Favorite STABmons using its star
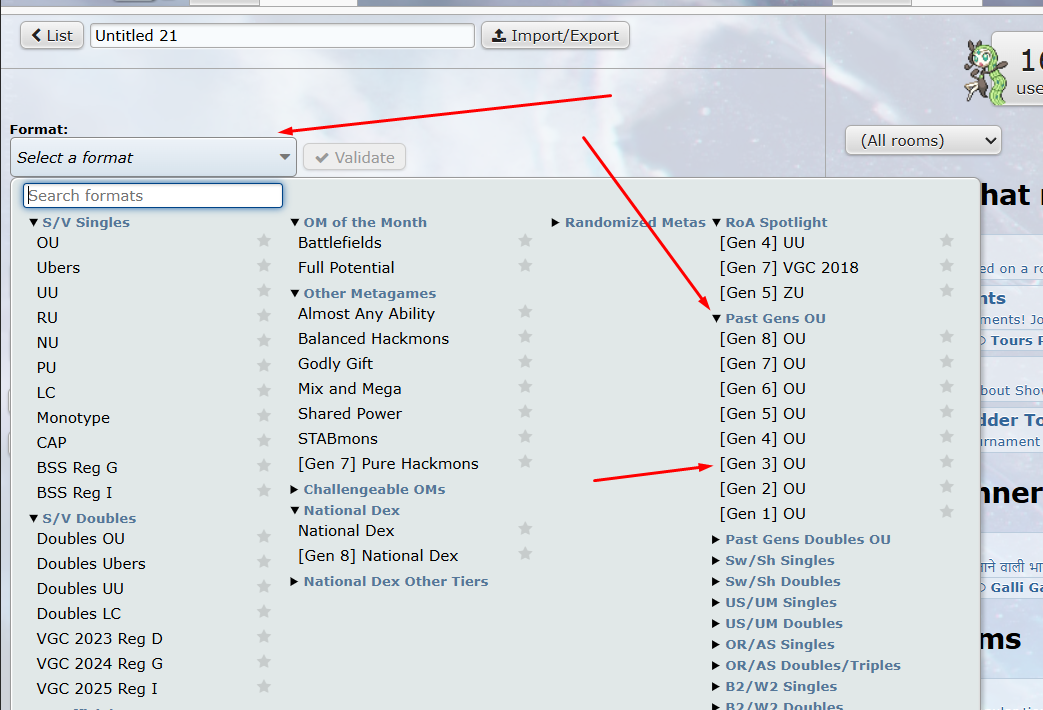The width and height of the screenshot is (1043, 710). pos(525,437)
